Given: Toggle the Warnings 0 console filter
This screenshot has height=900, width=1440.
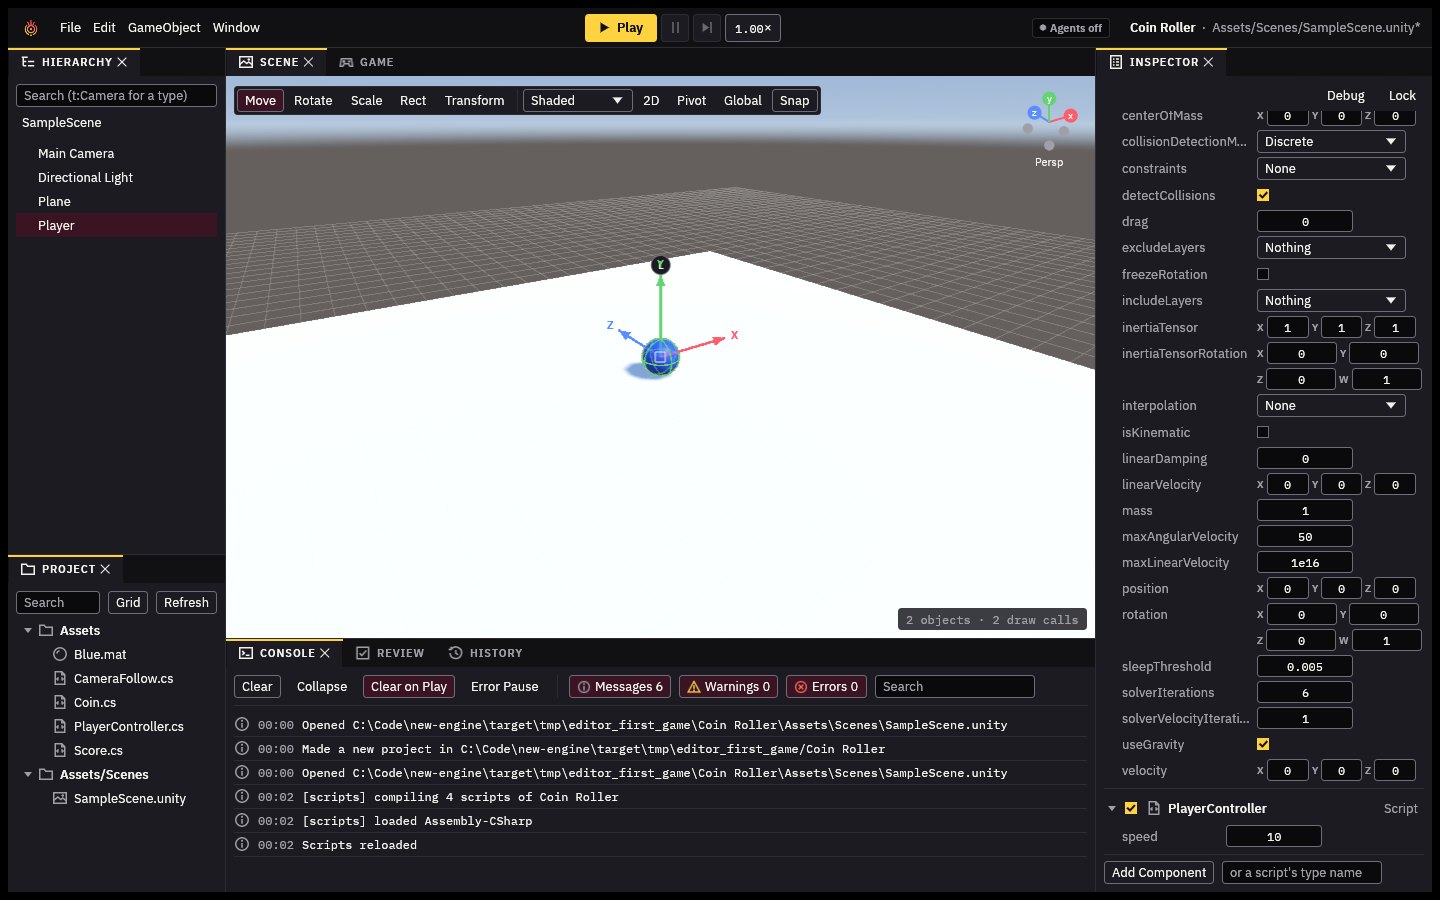Looking at the screenshot, I should tap(728, 687).
